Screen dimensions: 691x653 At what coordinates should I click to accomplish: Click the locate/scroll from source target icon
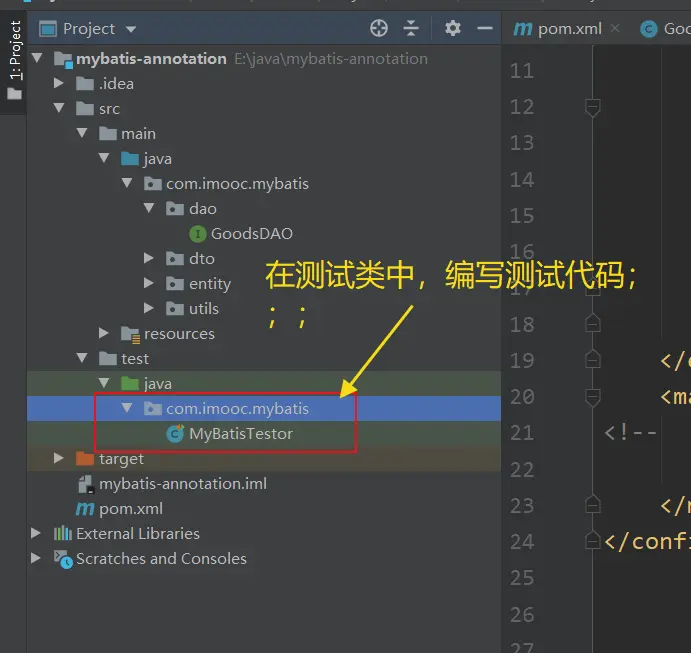tap(378, 28)
